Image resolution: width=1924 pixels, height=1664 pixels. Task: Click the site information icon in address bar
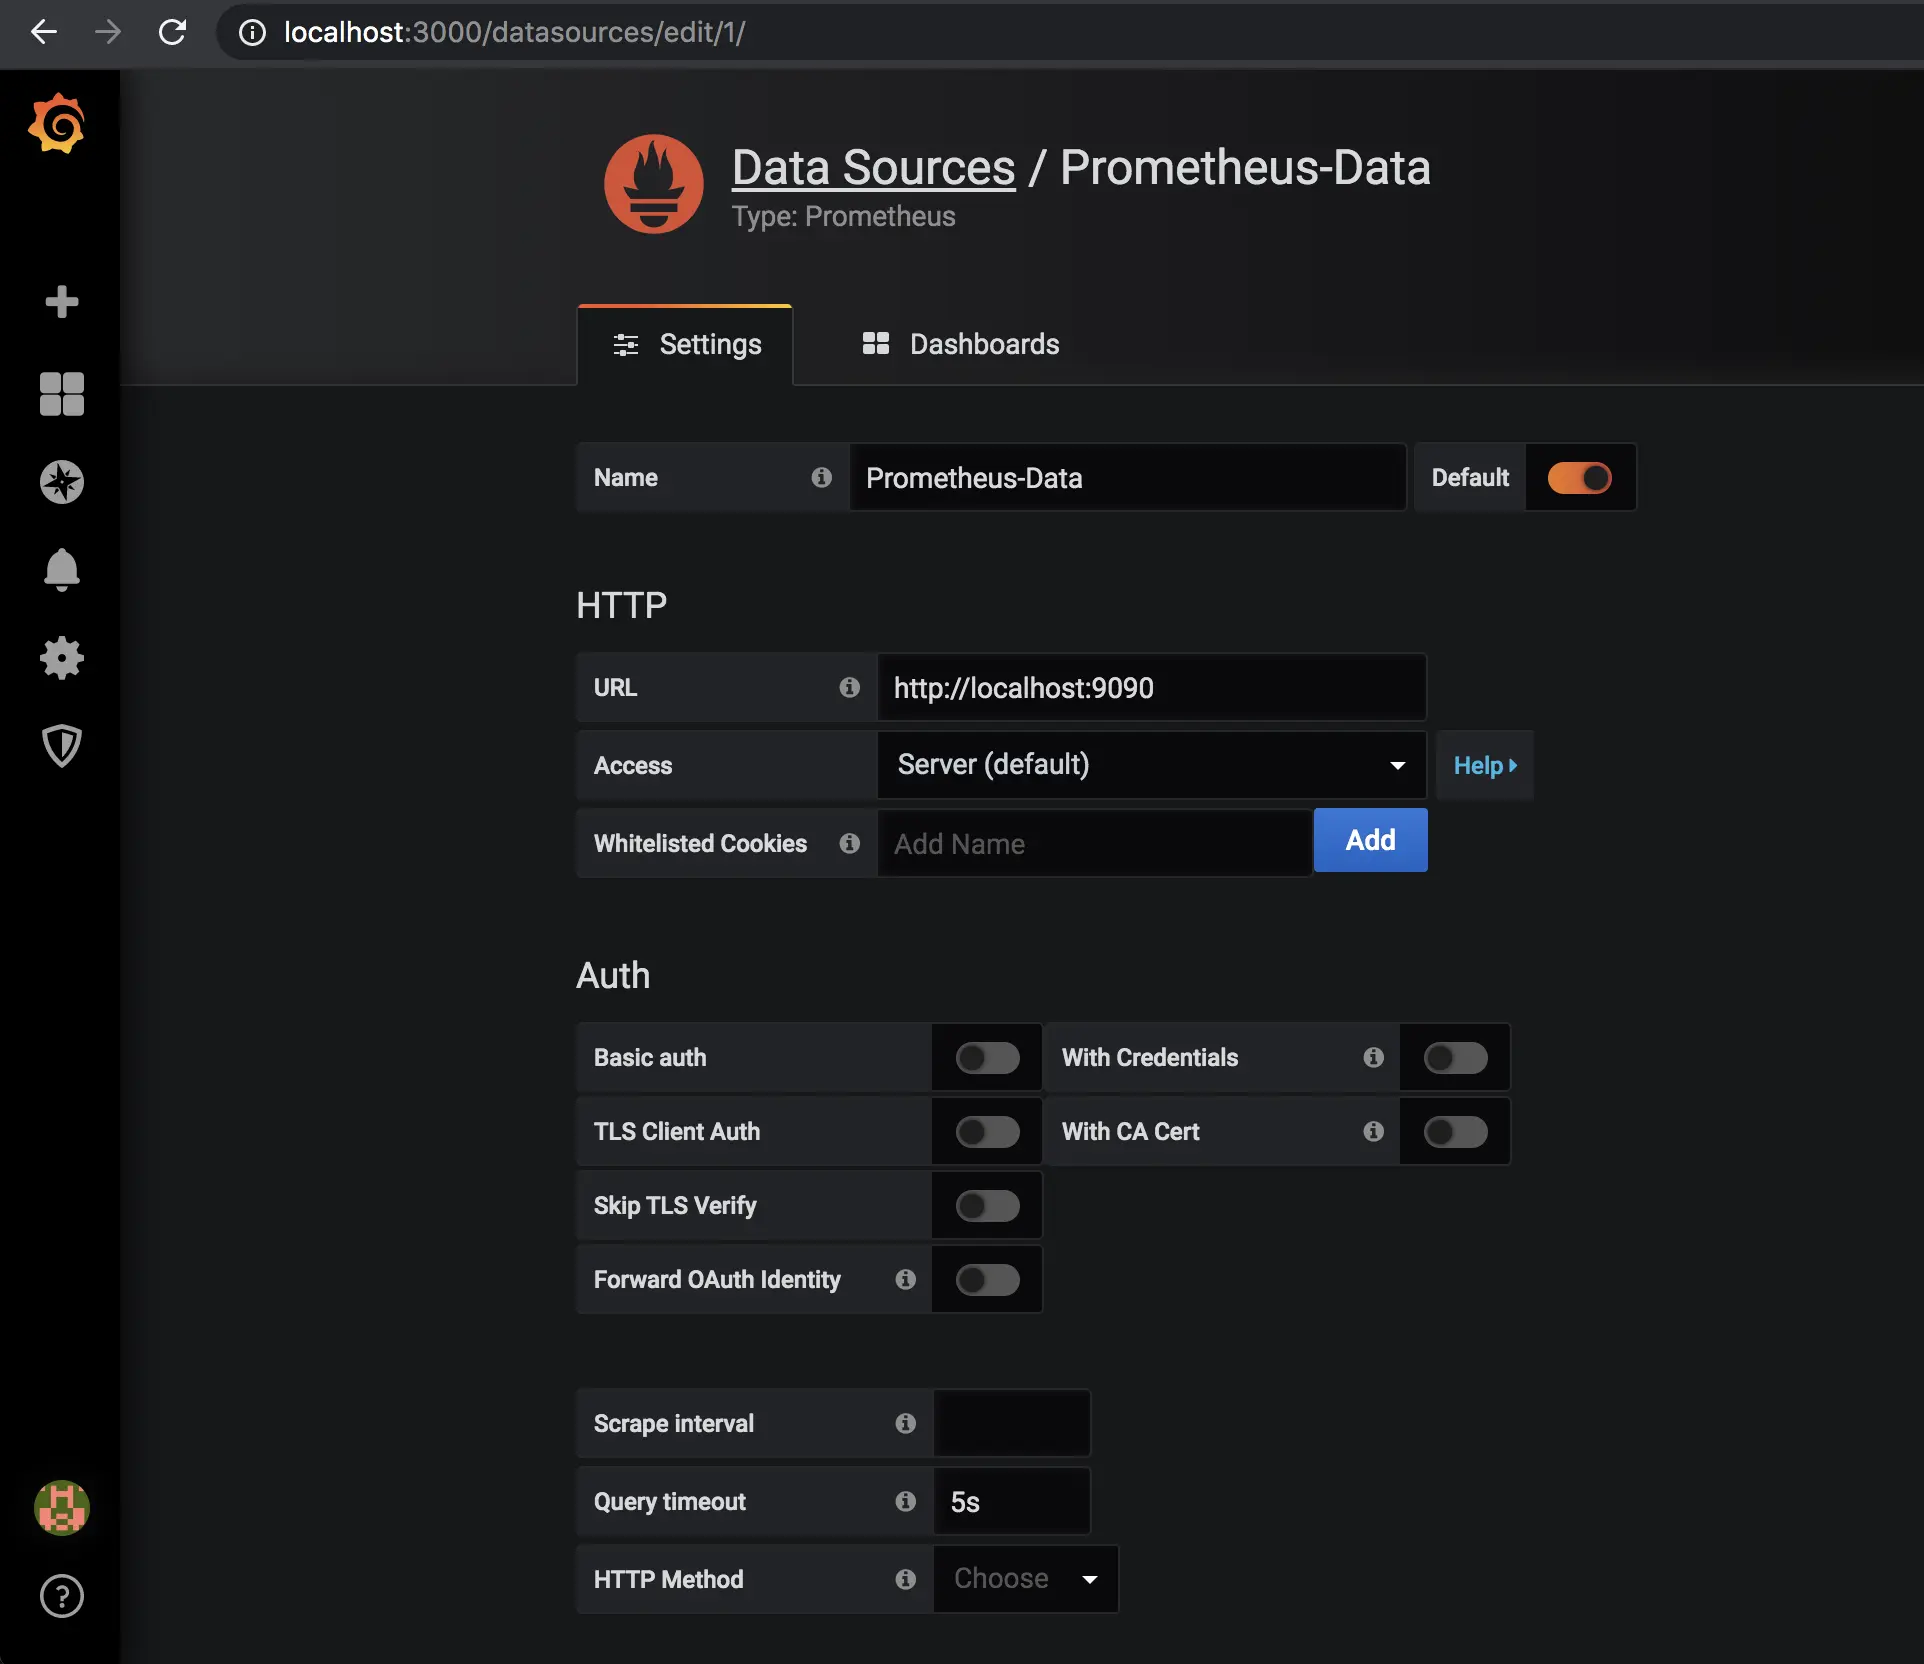click(x=253, y=32)
